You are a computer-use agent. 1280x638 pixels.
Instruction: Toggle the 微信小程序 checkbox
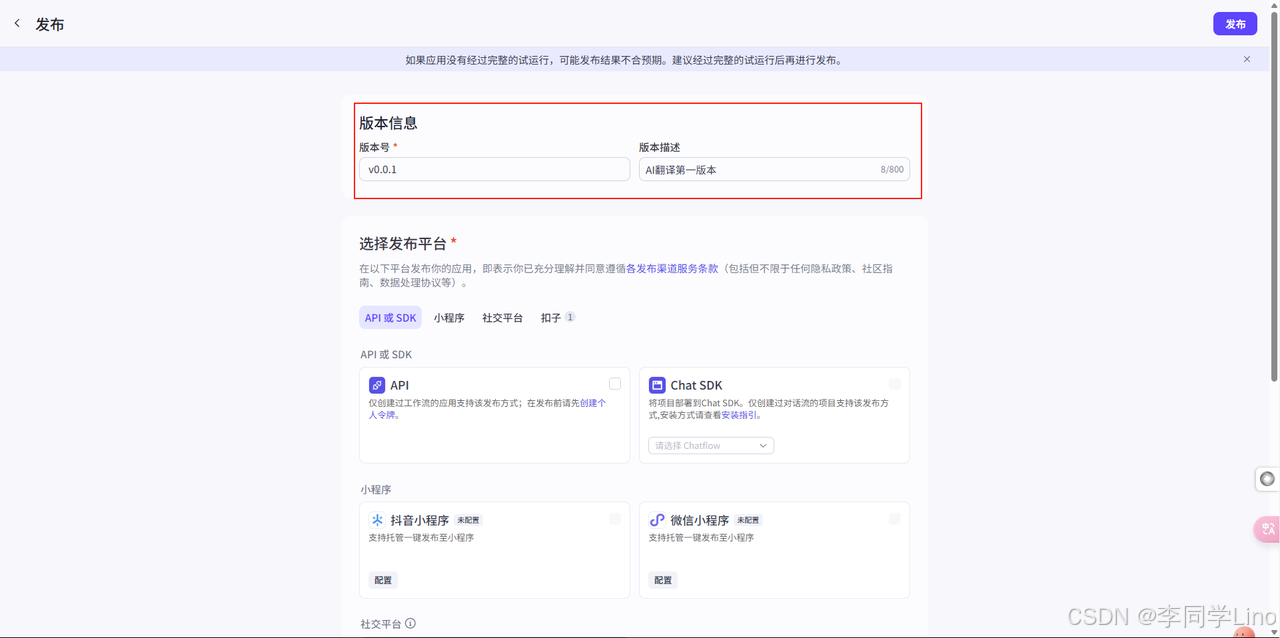click(x=895, y=519)
